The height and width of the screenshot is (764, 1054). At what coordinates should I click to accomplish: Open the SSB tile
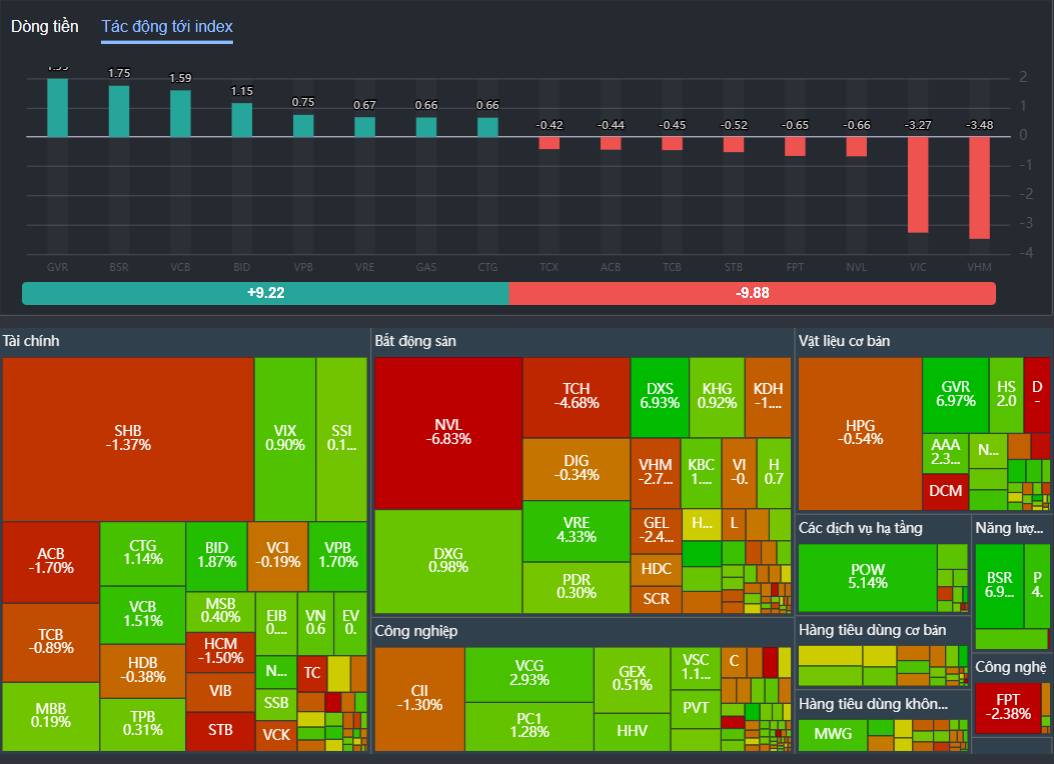(276, 704)
